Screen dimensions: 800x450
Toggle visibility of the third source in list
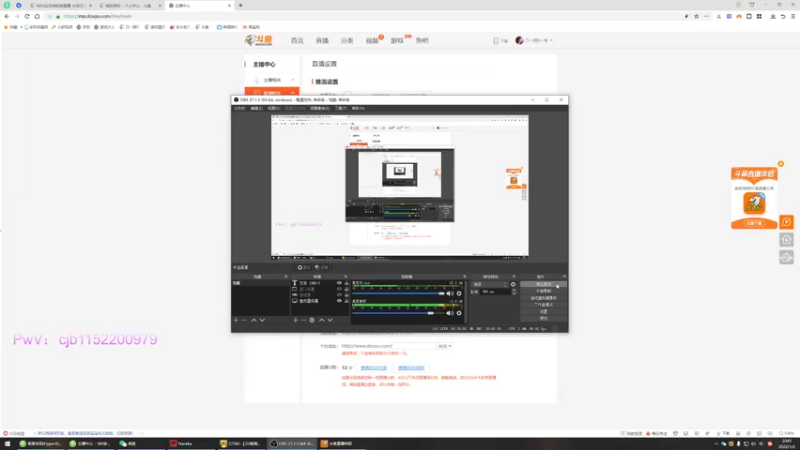[339, 295]
